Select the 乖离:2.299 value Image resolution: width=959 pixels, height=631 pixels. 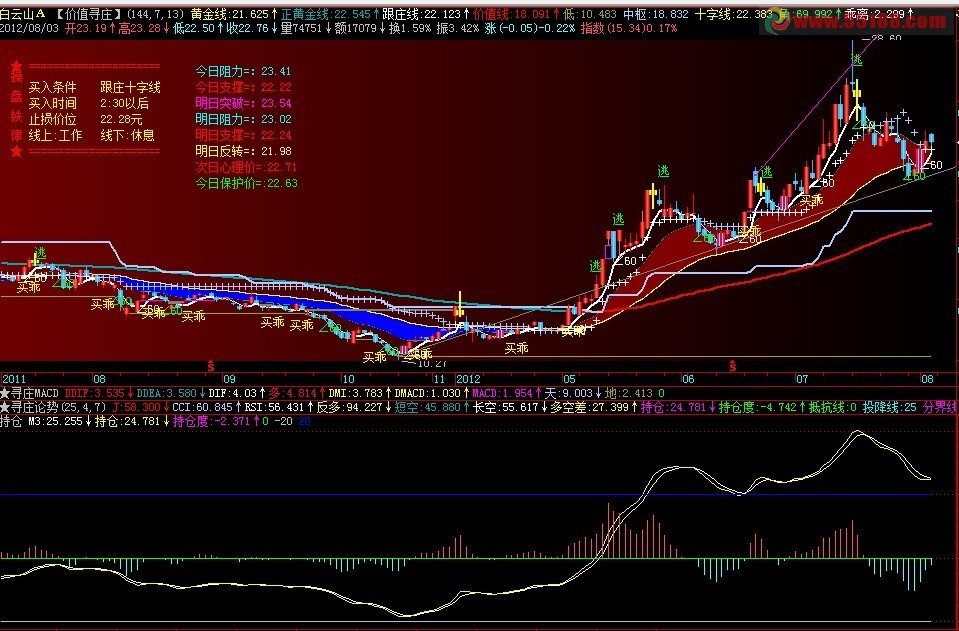875,13
